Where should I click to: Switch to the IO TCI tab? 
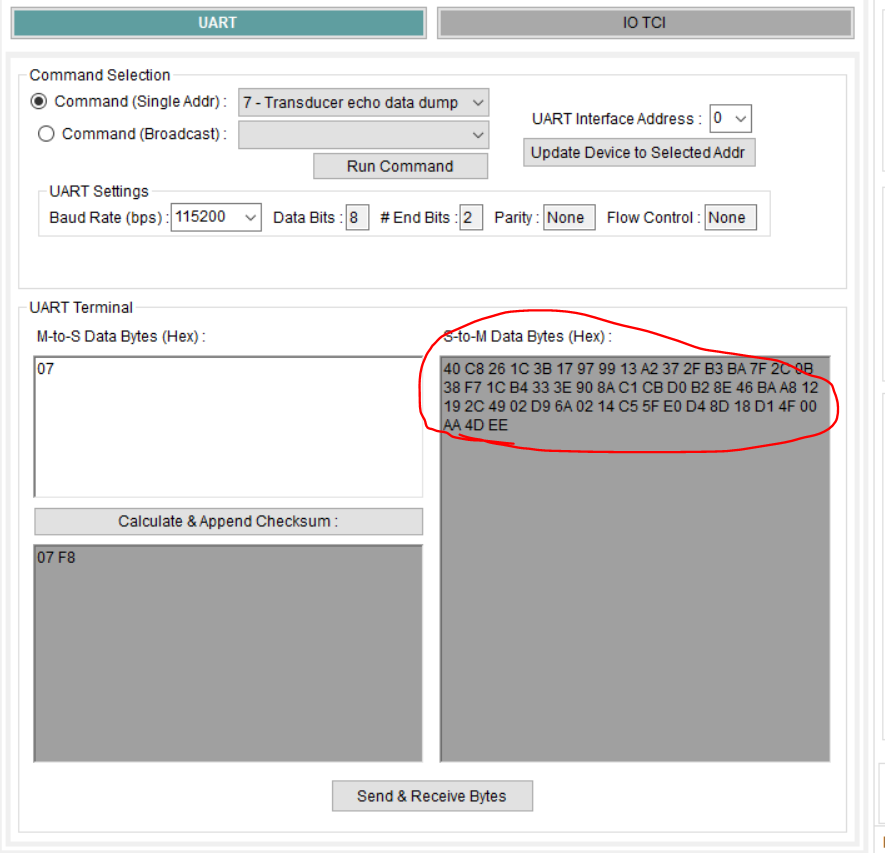(645, 23)
